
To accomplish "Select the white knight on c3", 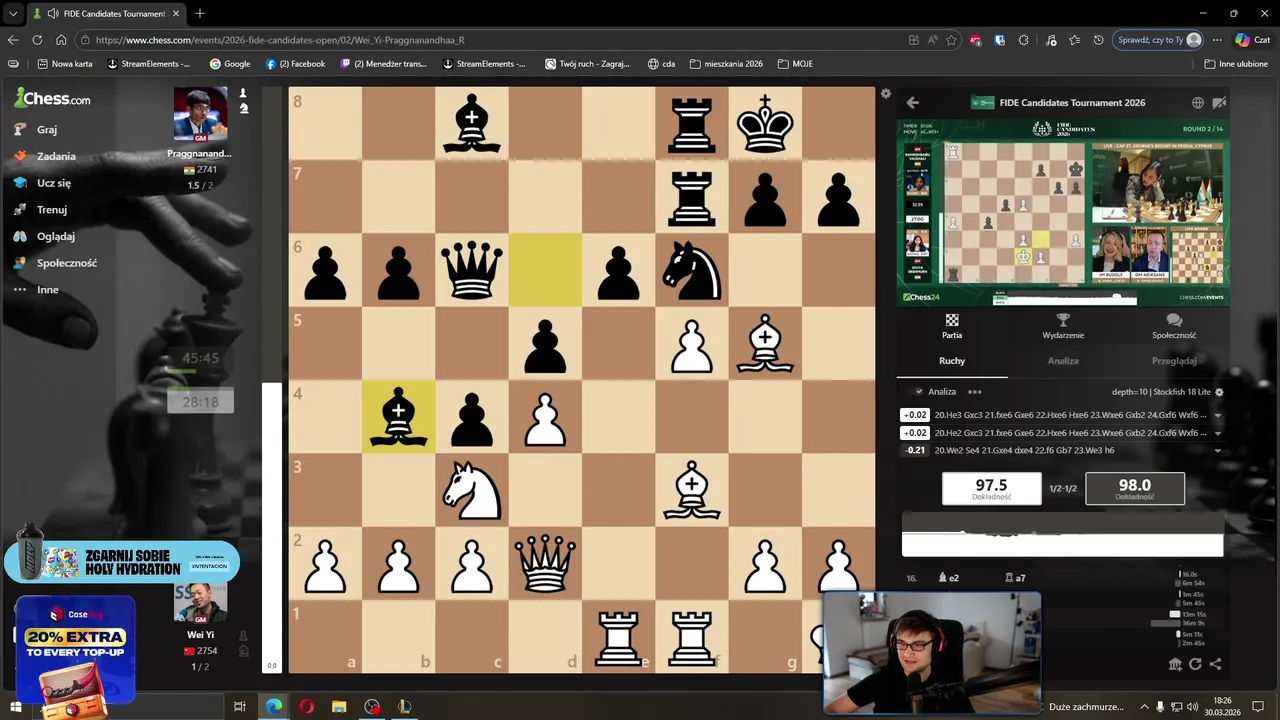I will click(x=472, y=490).
